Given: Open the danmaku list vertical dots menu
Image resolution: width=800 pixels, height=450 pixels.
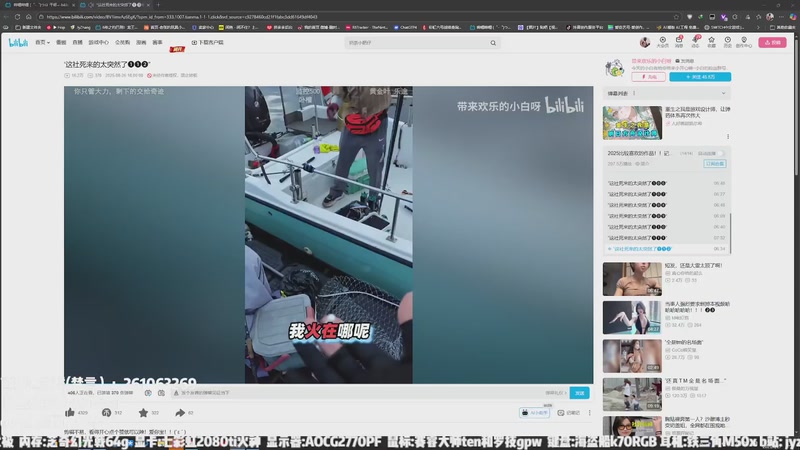Looking at the screenshot, I should coord(634,93).
